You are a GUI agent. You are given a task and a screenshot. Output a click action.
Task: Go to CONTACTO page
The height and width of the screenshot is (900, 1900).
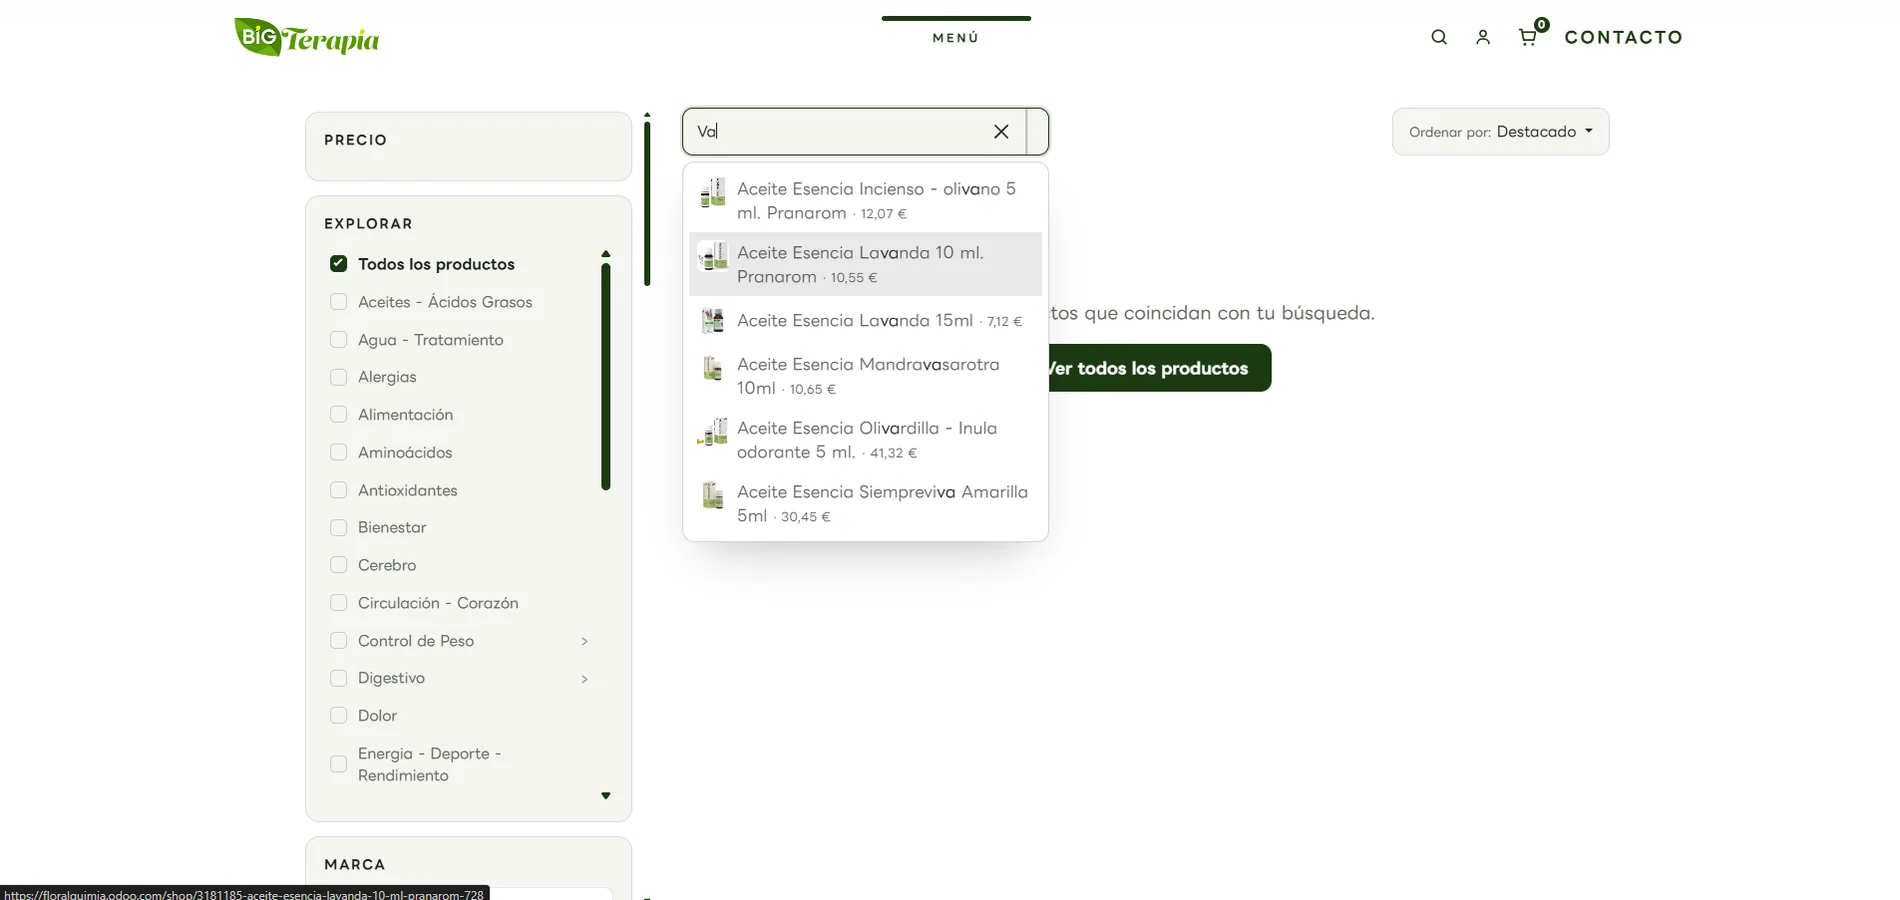pos(1624,37)
